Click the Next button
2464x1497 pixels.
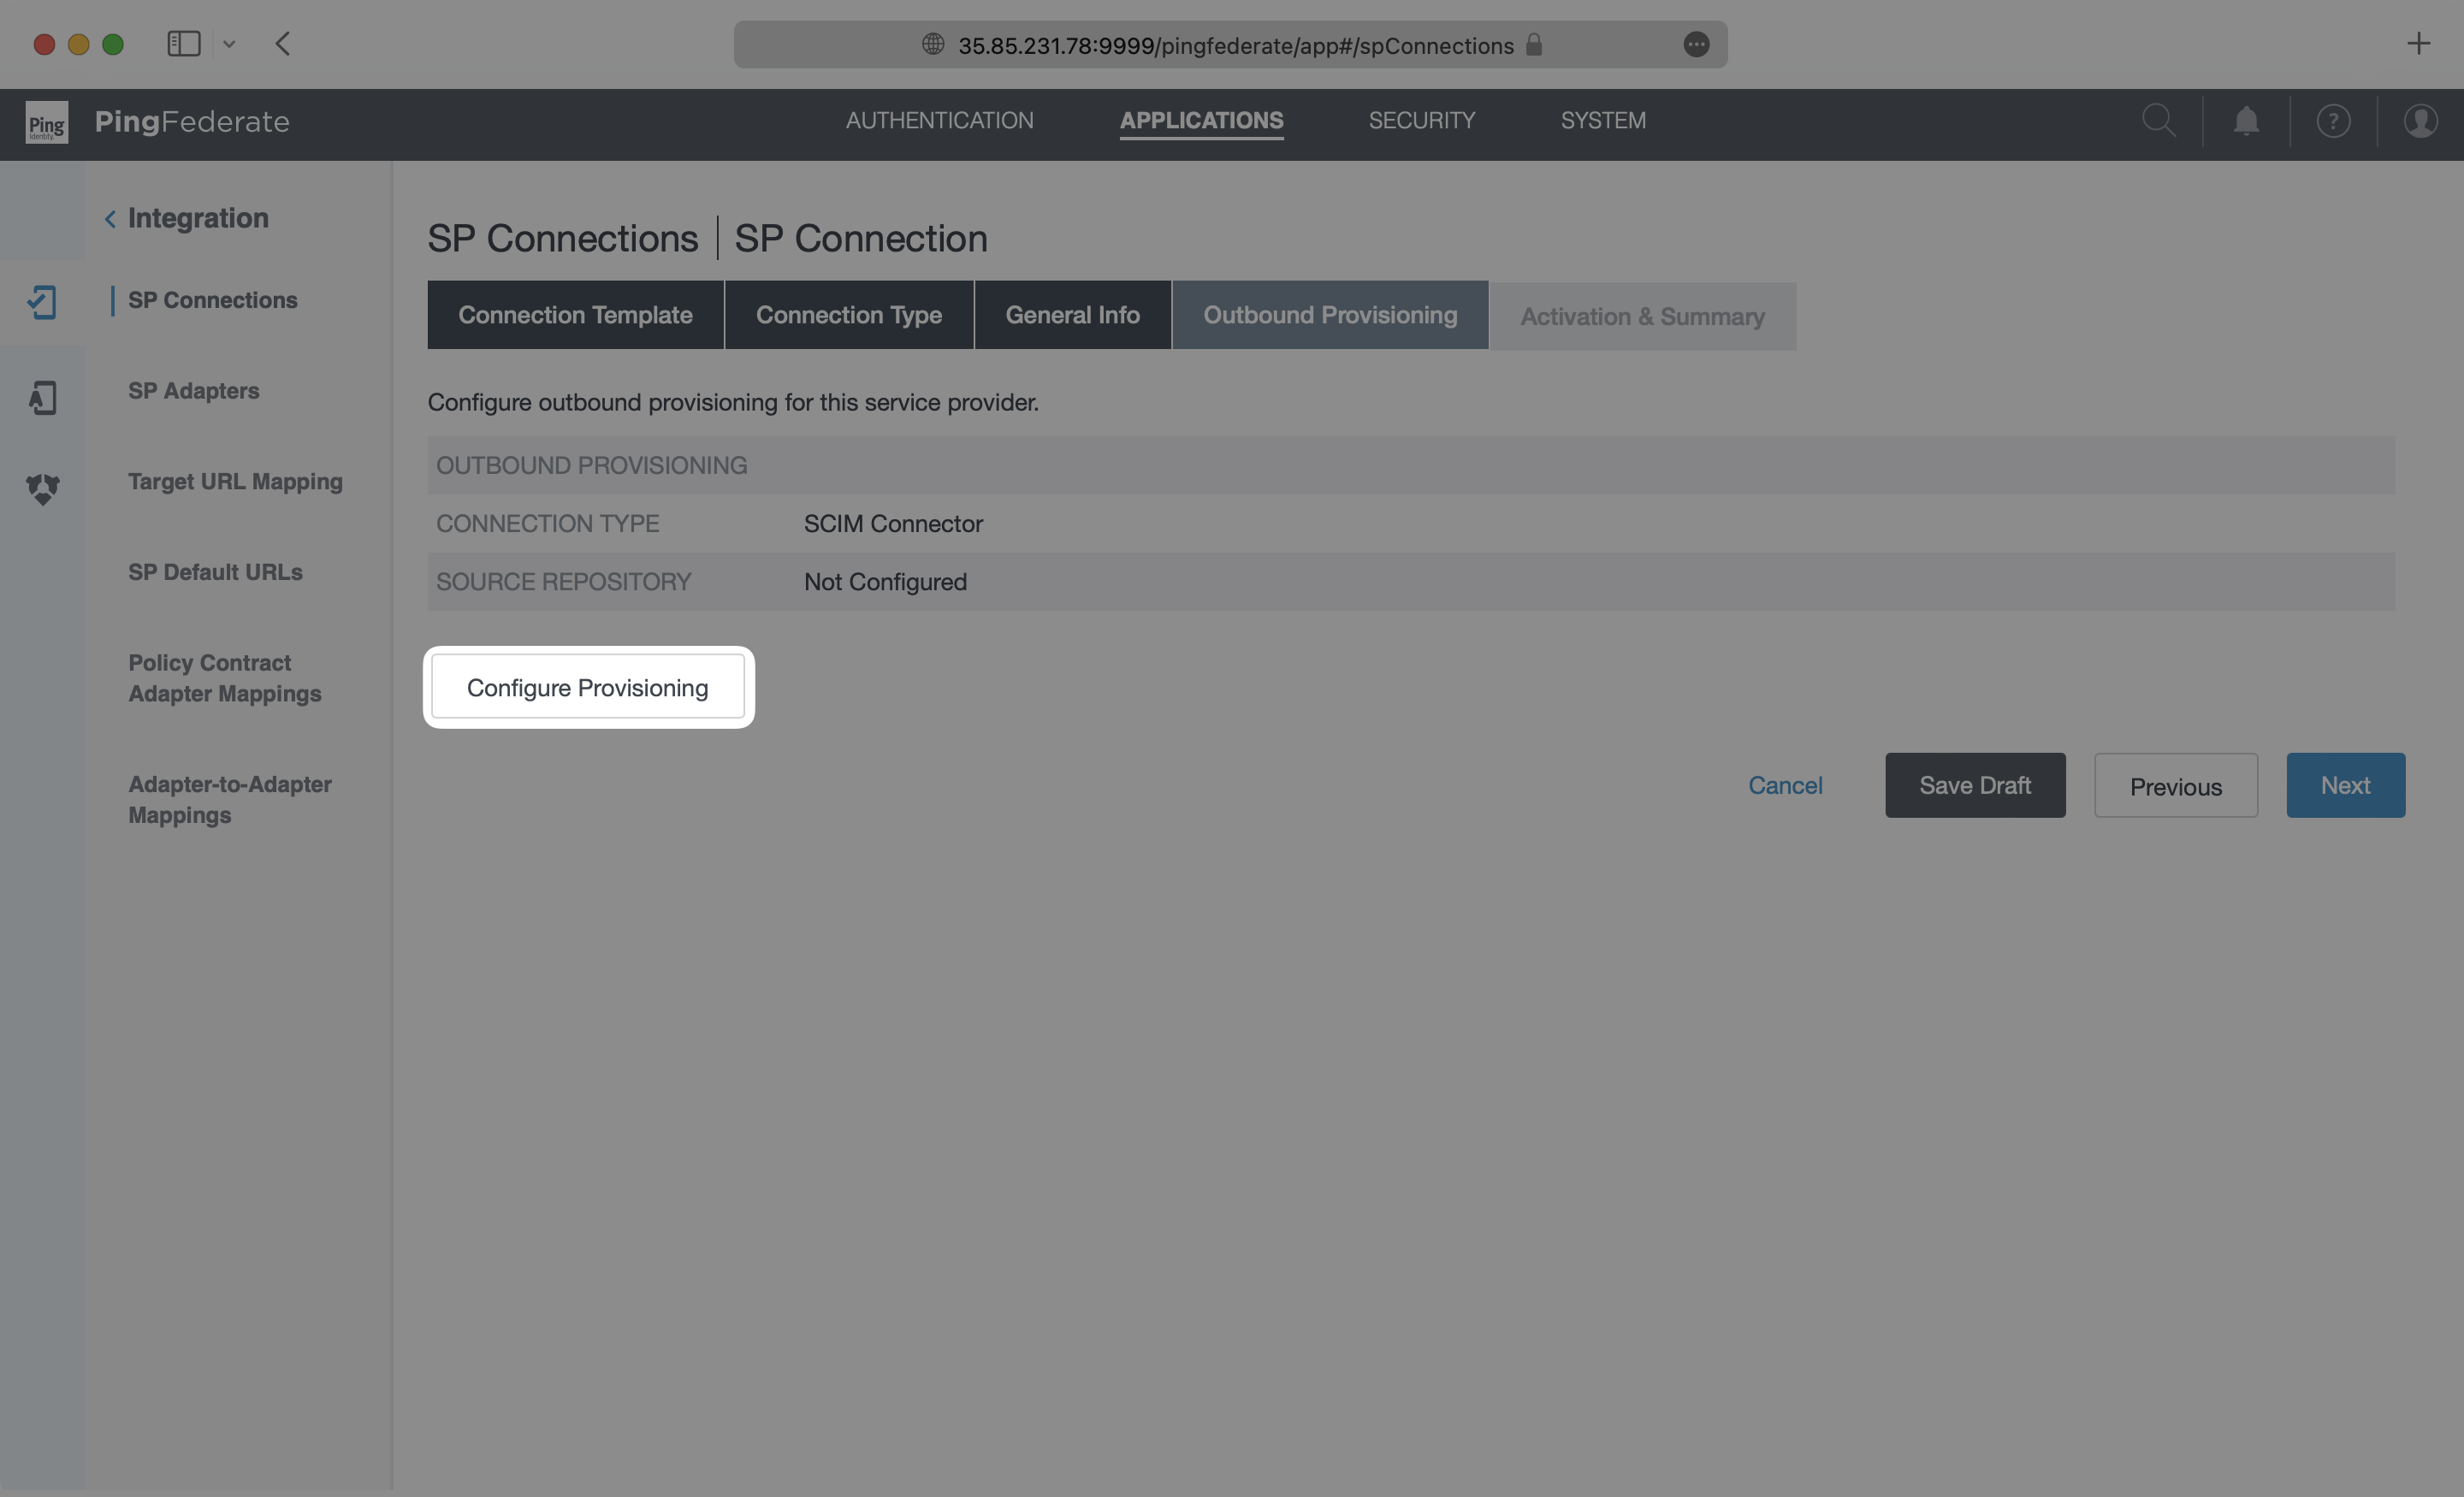coord(2345,785)
